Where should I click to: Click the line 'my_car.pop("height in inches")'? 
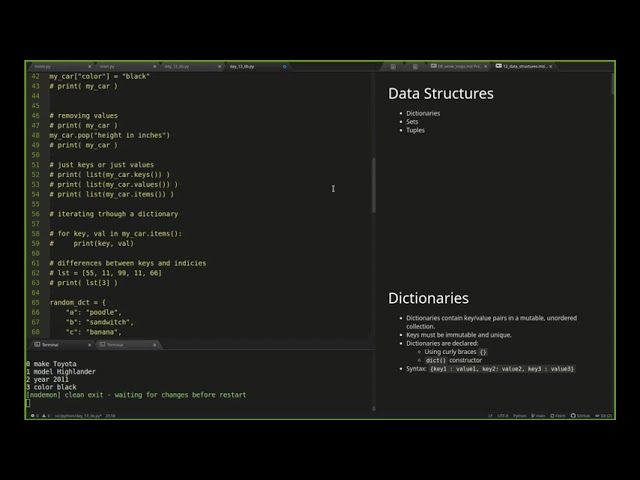(x=110, y=135)
